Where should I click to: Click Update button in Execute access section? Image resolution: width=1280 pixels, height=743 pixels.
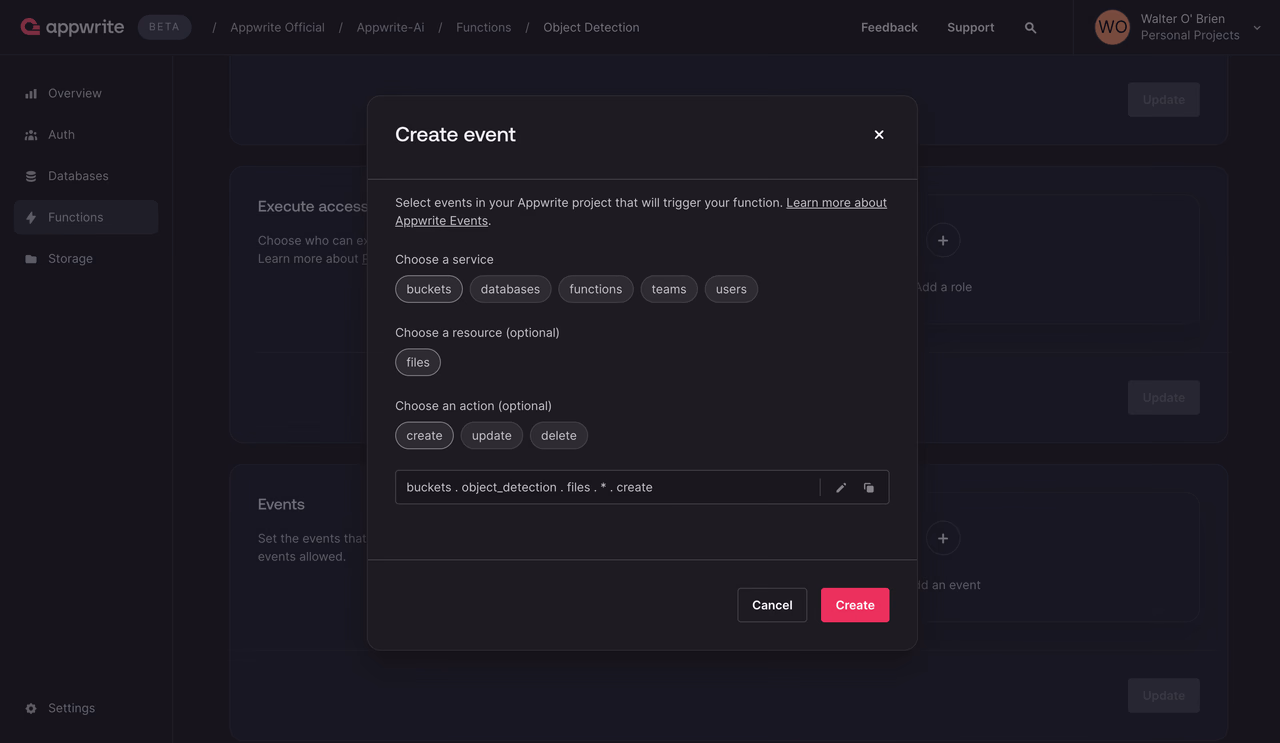tap(1164, 398)
